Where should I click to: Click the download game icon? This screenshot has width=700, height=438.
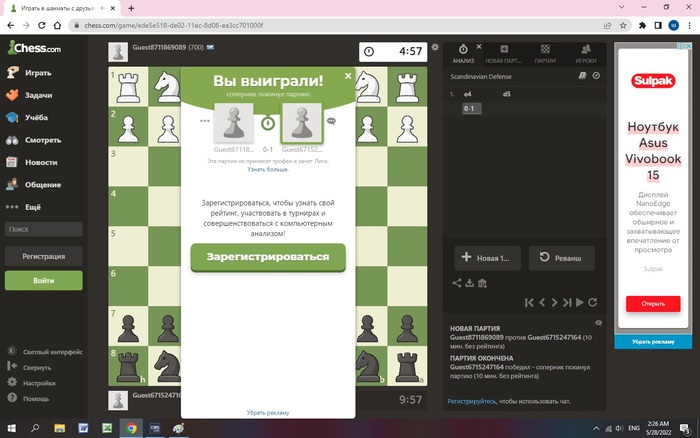469,283
